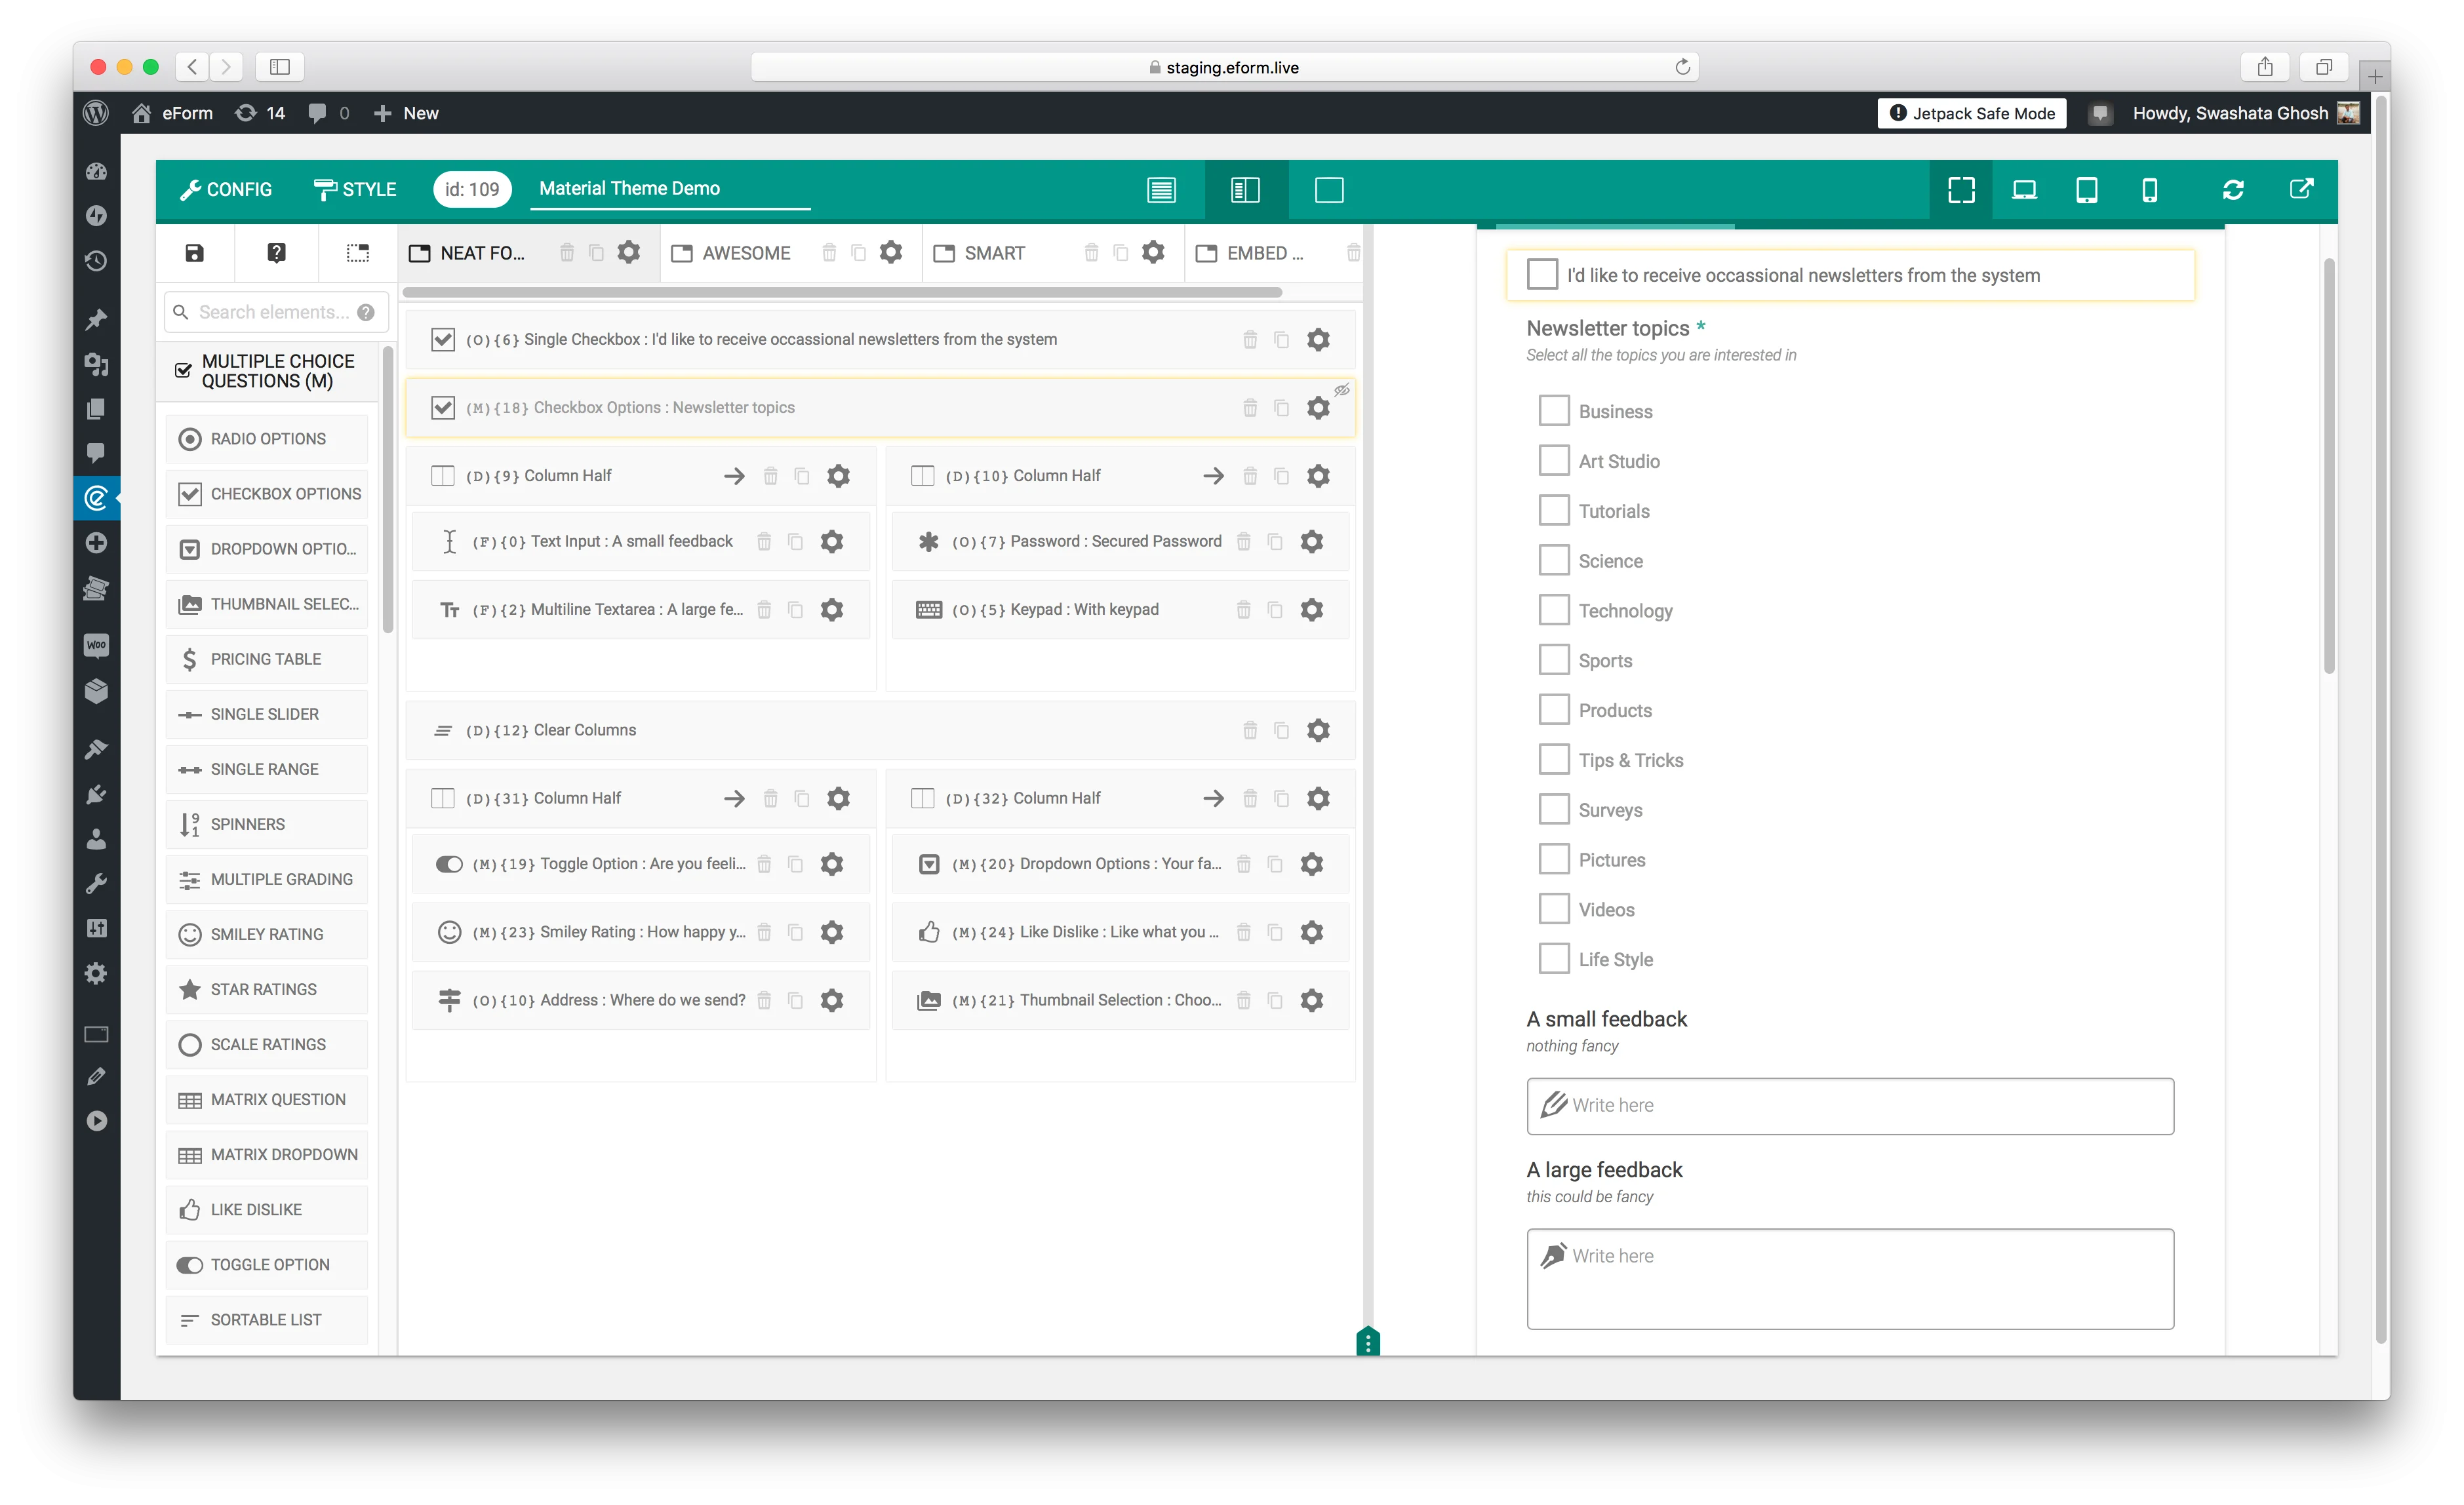Open Jetpack Safe Mode notice
The image size is (2464, 1505).
pyautogui.click(x=1970, y=113)
